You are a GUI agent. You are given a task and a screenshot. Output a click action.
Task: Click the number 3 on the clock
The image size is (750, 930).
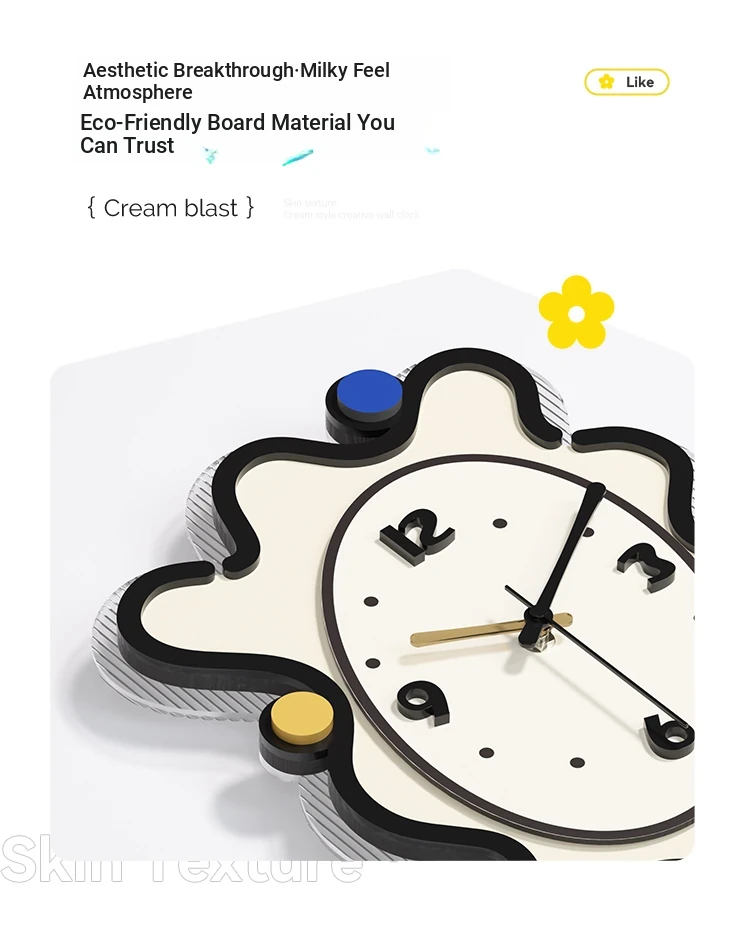[x=646, y=568]
